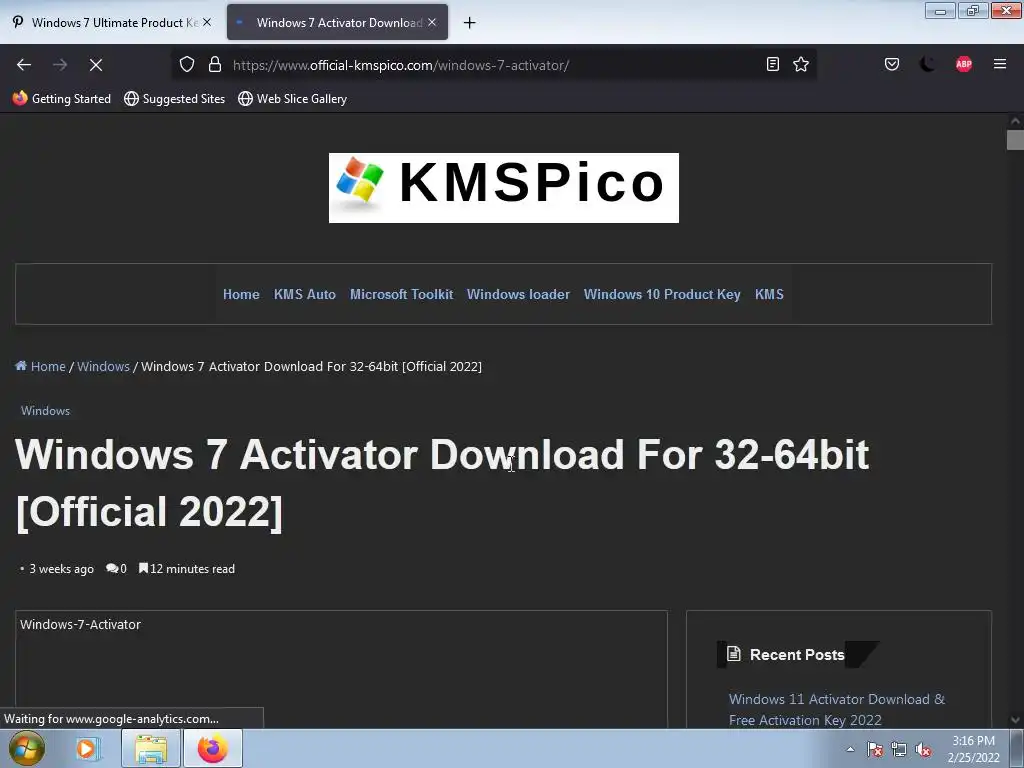1024x768 pixels.
Task: Open Web Slice Gallery bookmark
Action: coord(293,99)
